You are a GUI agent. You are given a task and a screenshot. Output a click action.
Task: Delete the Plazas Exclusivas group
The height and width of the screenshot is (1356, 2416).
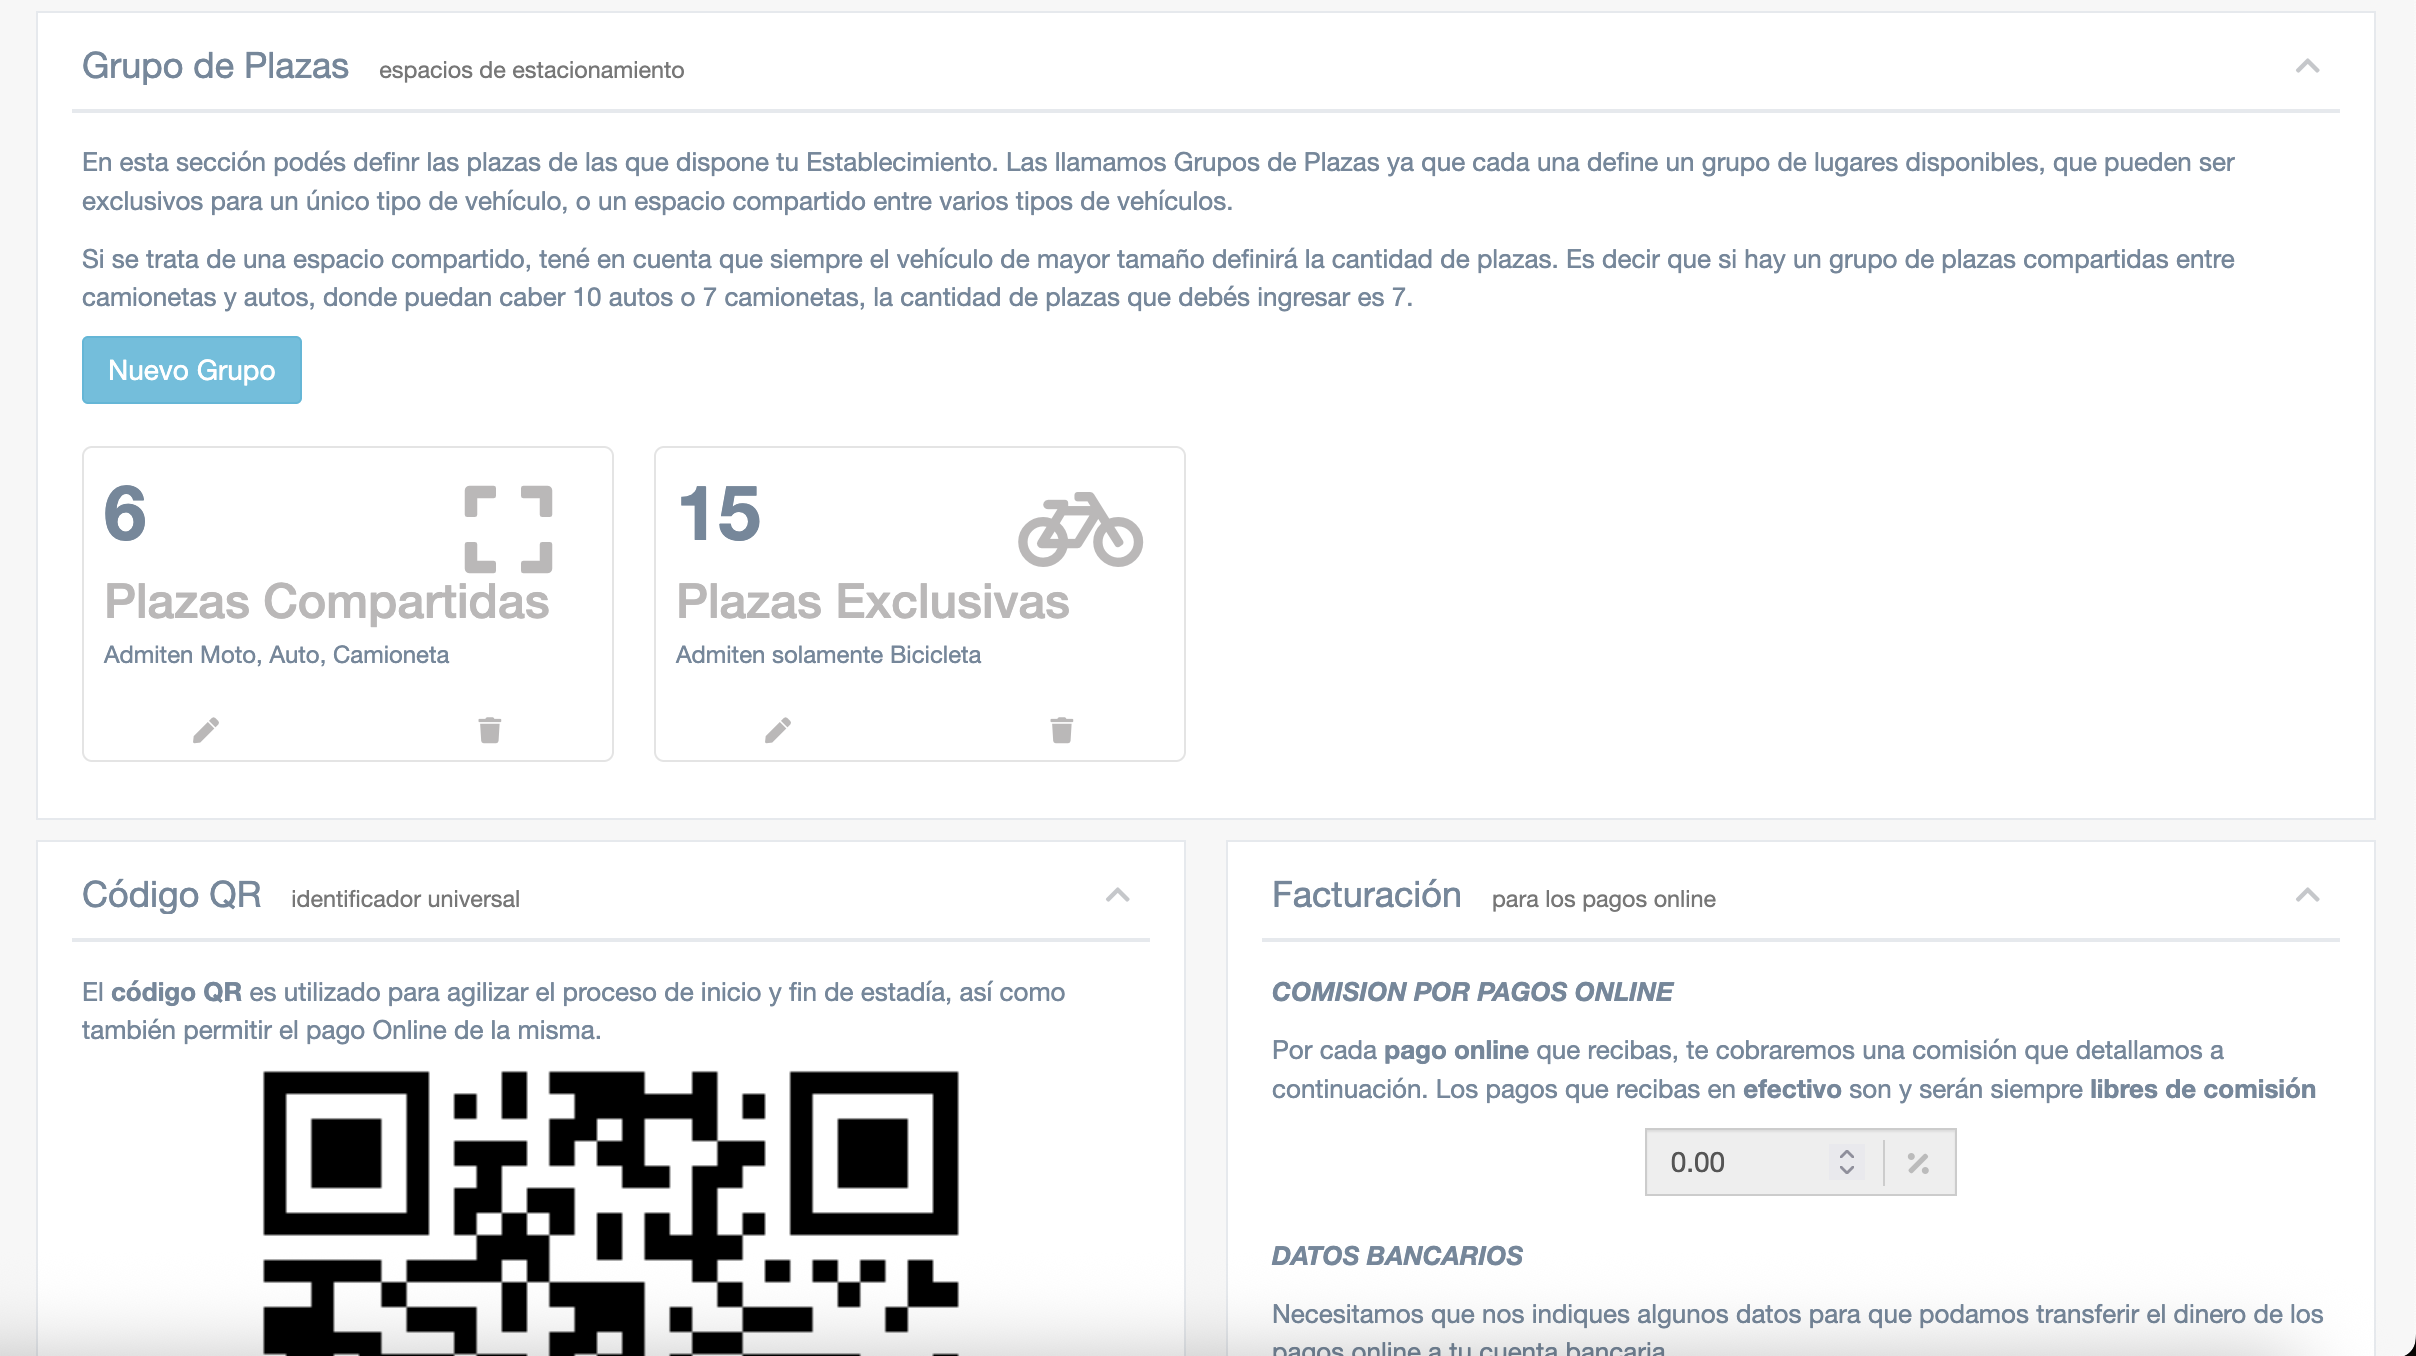(x=1061, y=730)
